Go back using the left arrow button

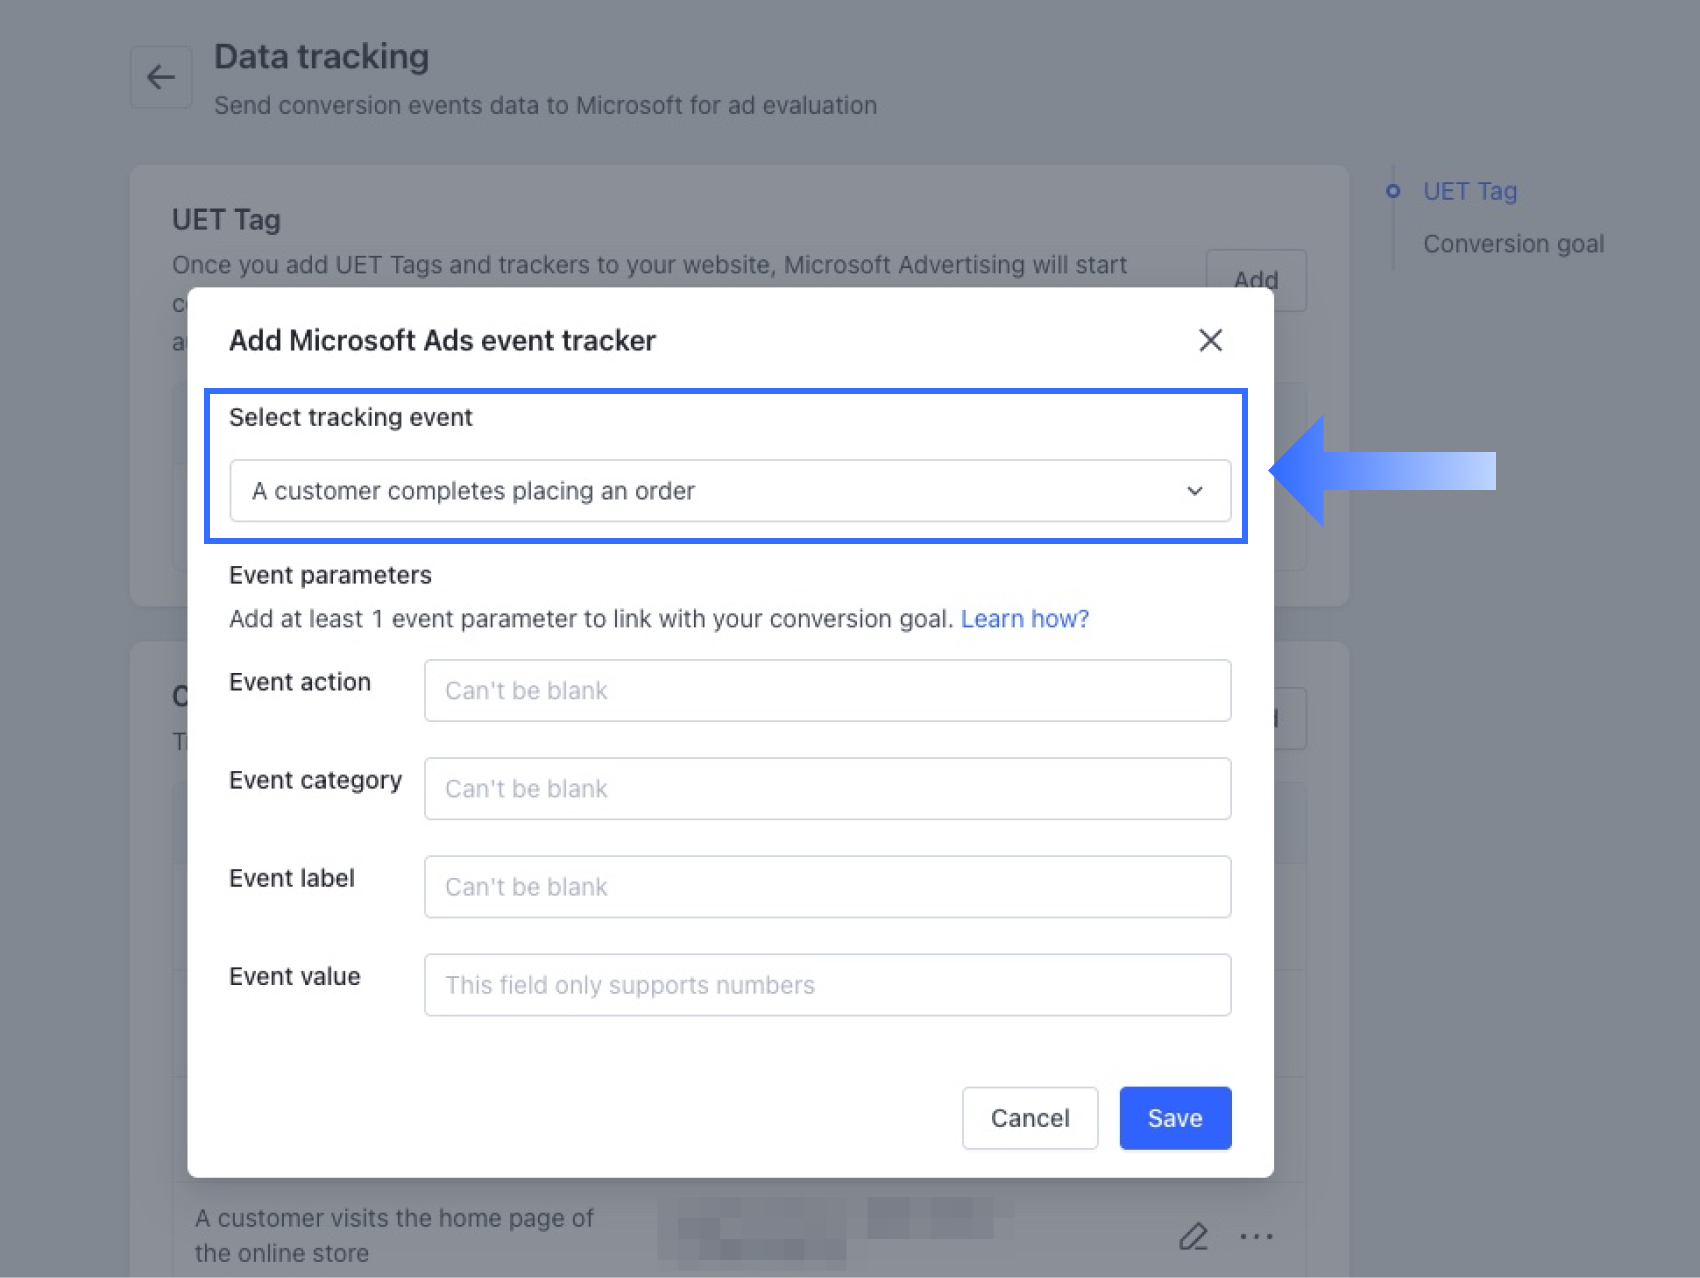tap(161, 77)
